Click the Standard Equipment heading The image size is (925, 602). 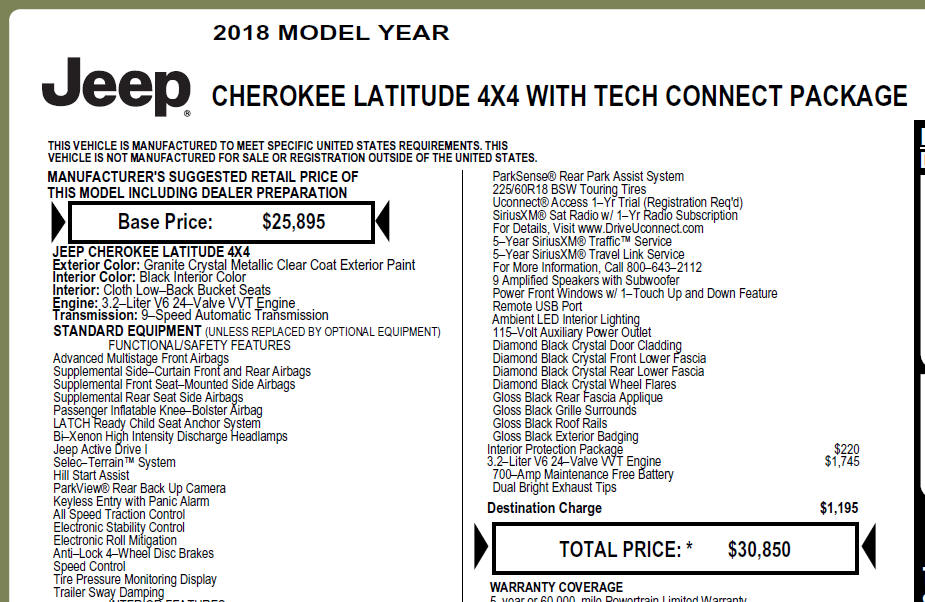click(x=127, y=331)
